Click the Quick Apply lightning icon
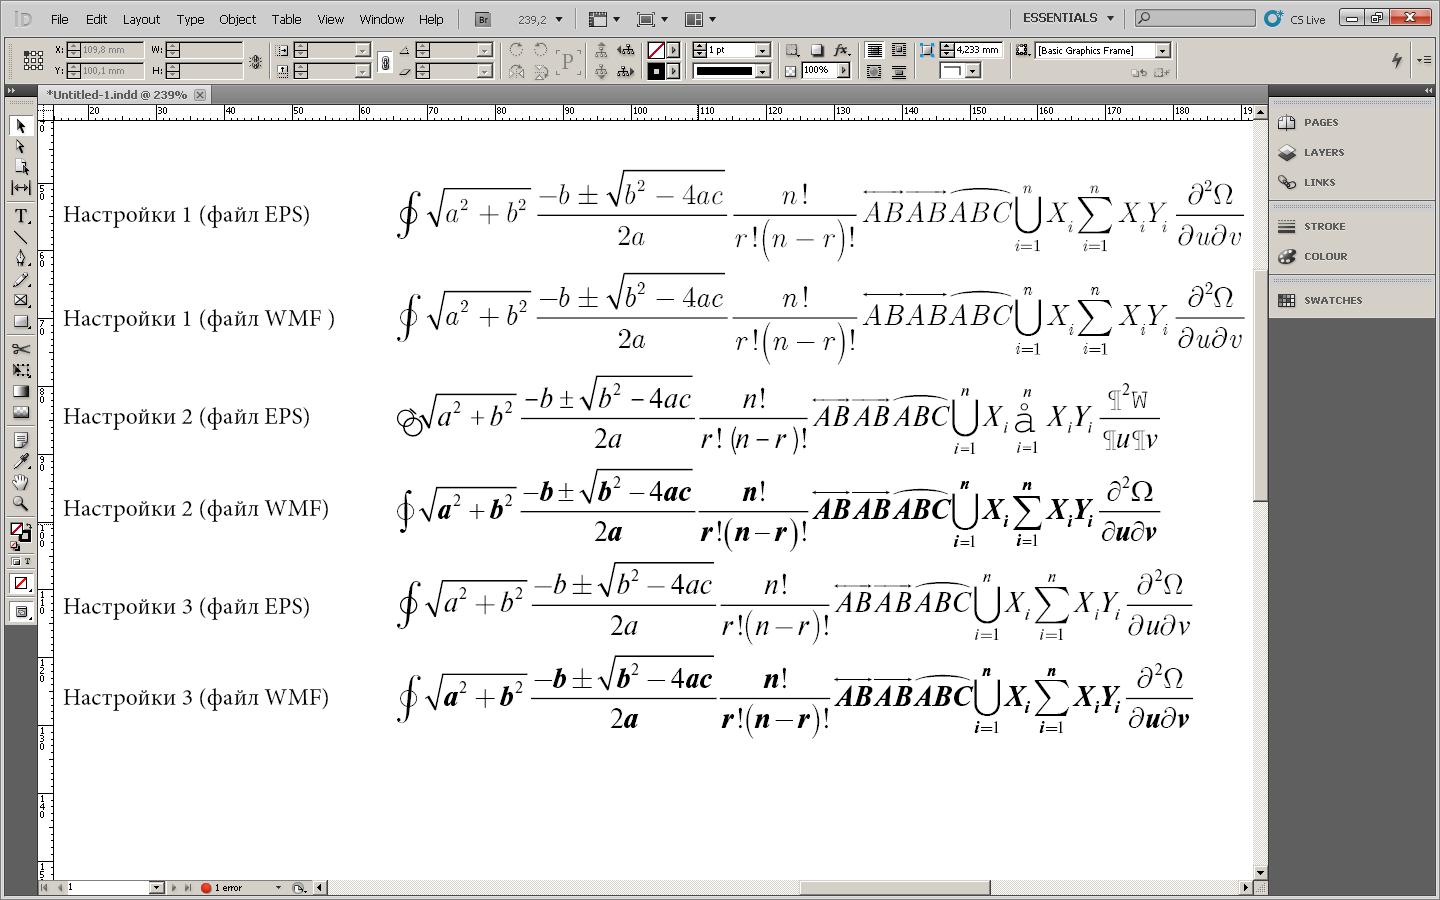The width and height of the screenshot is (1440, 900). tap(1396, 60)
